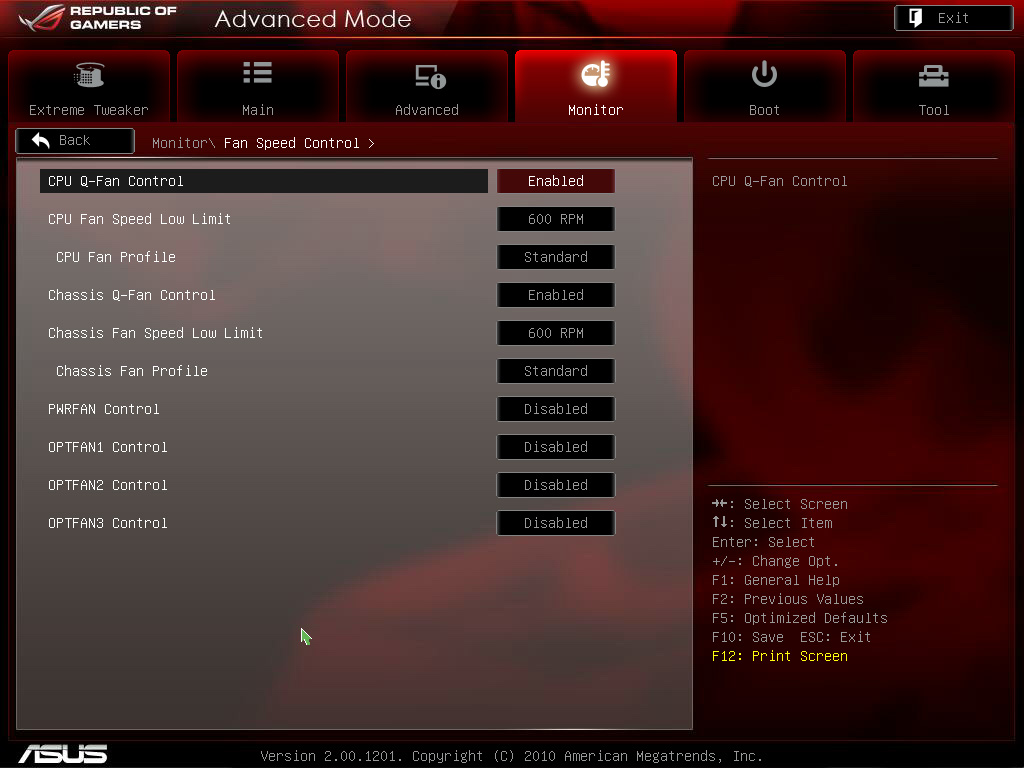The height and width of the screenshot is (768, 1024).
Task: Switch to the Advanced tab label
Action: click(426, 110)
